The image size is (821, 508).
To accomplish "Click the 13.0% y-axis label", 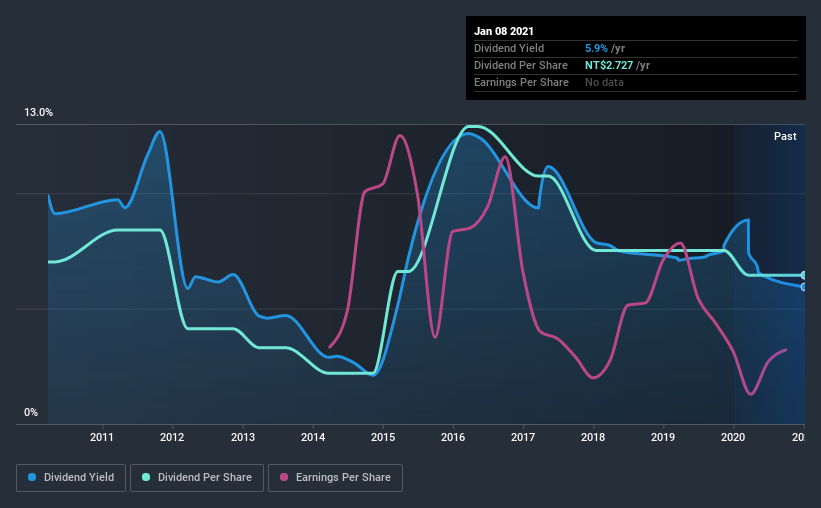I will (x=39, y=113).
